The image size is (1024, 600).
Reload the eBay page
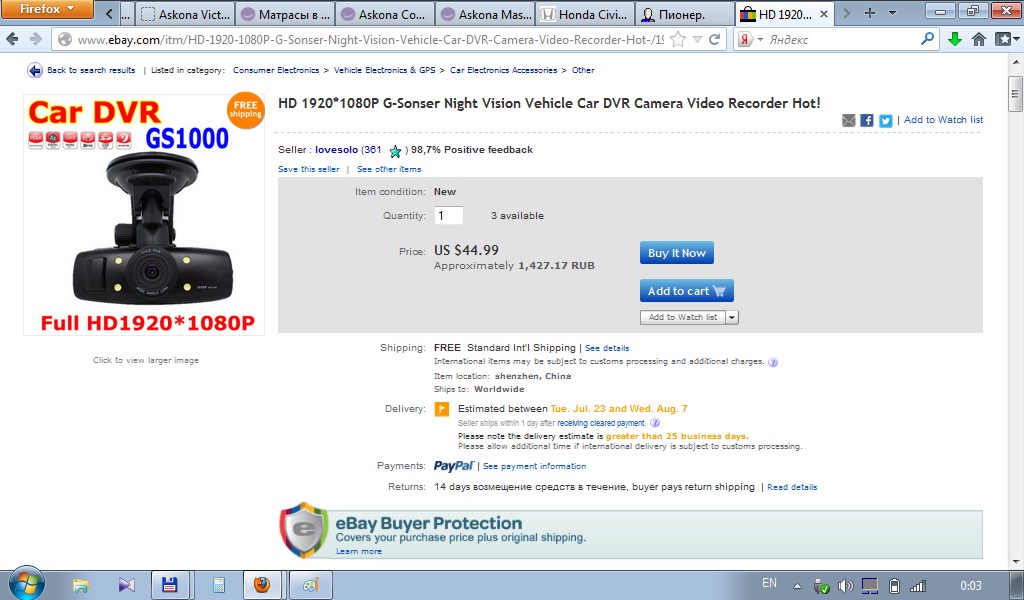pos(715,39)
